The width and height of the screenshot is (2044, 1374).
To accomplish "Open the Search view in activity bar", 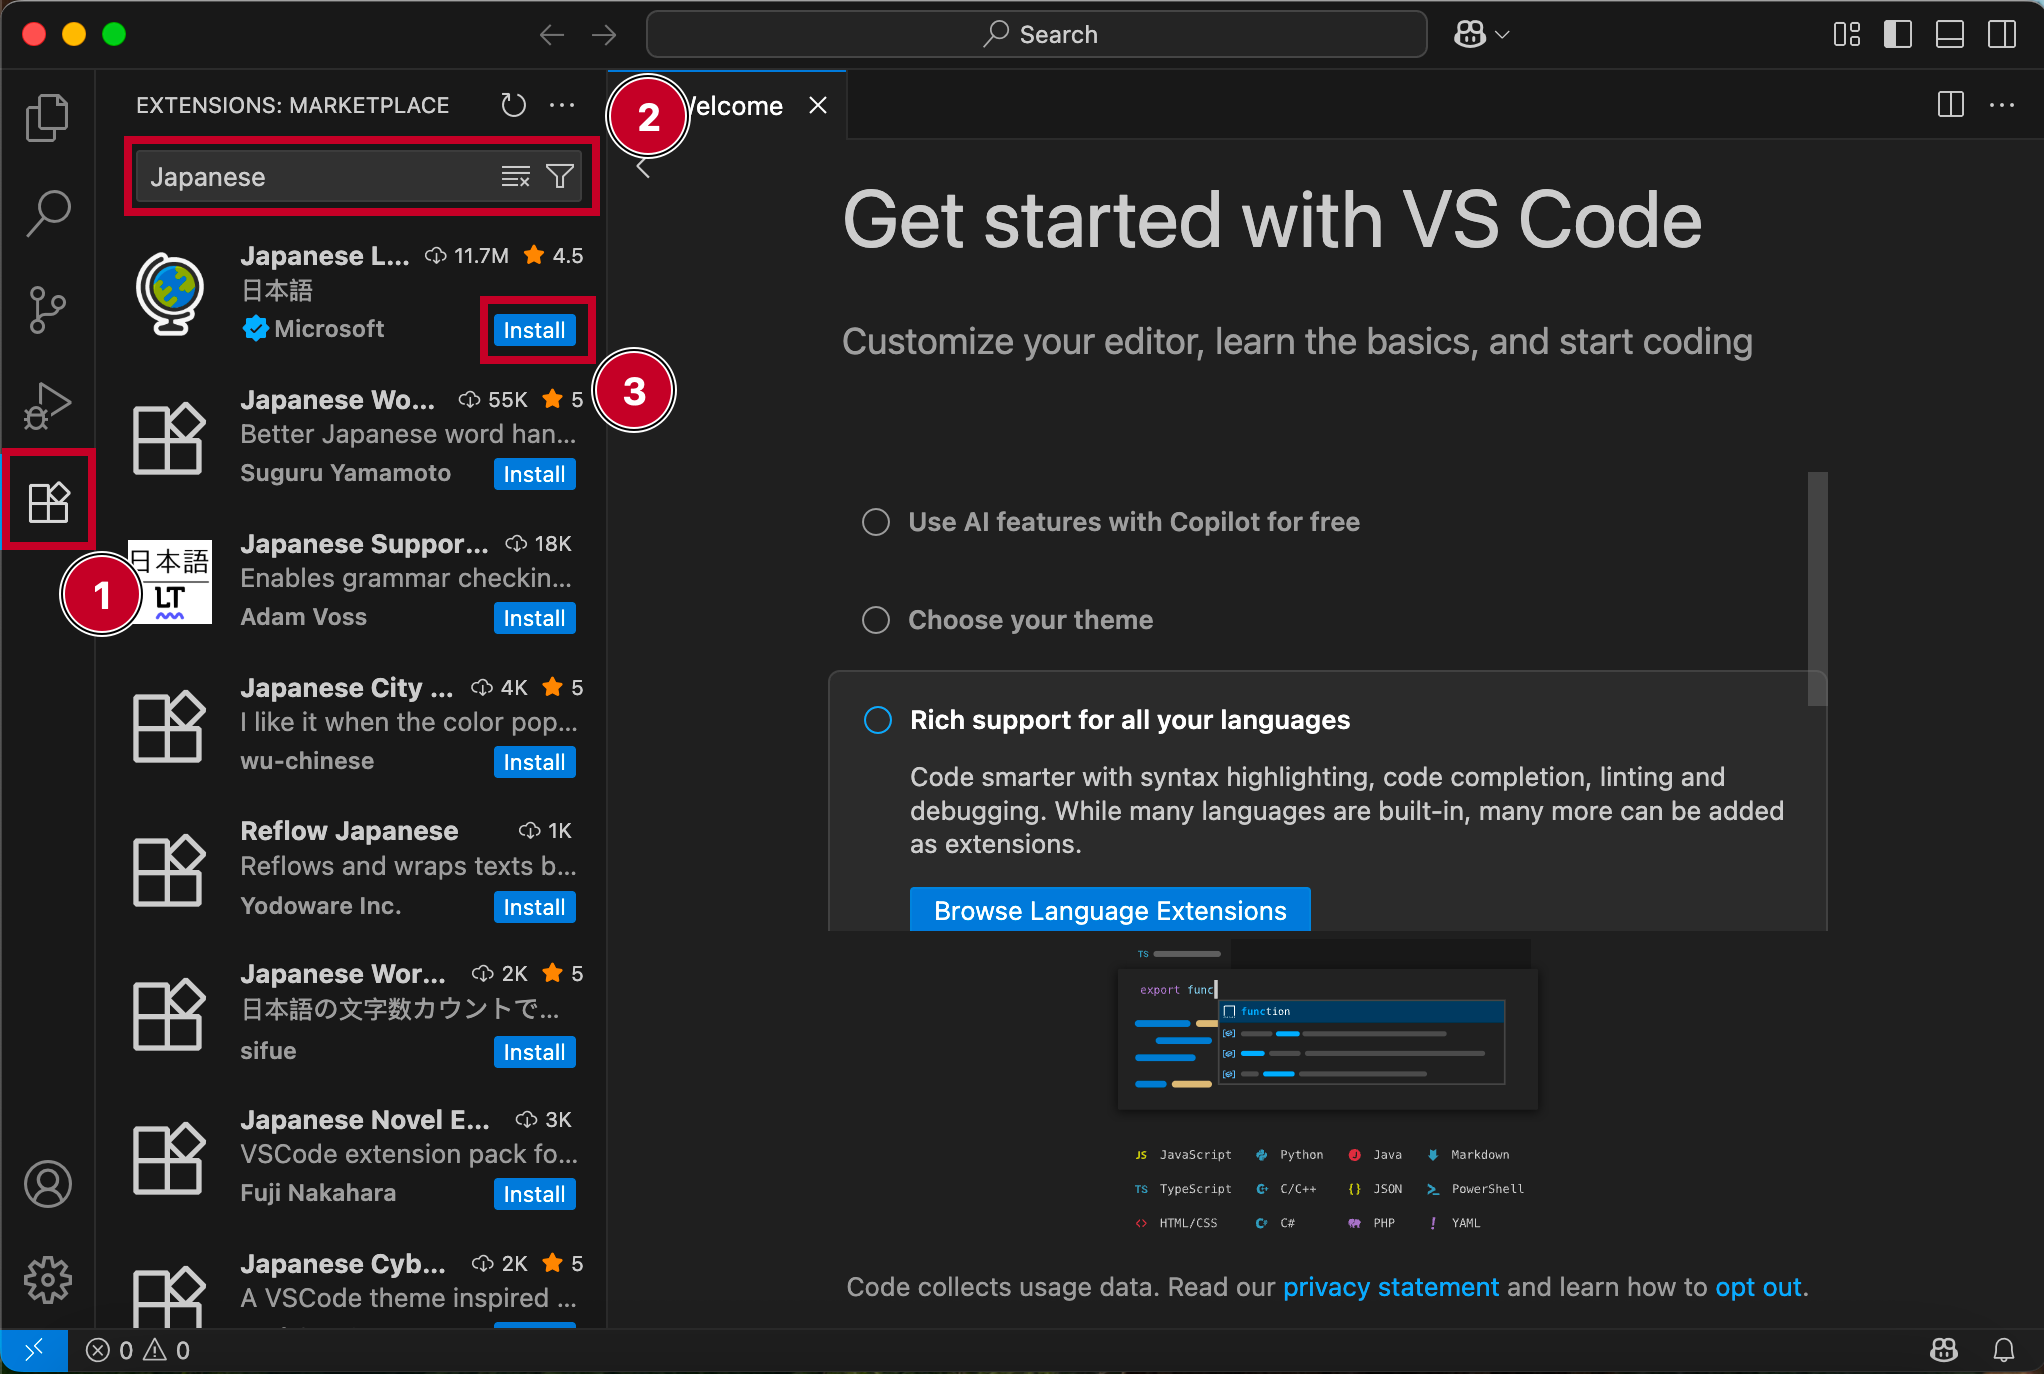I will tap(47, 213).
